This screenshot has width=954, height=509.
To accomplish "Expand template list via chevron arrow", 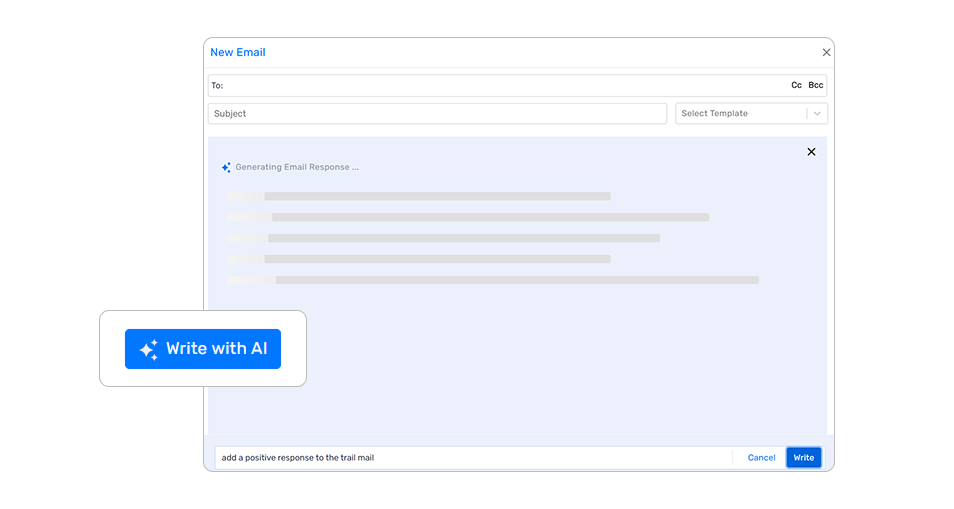I will (817, 114).
